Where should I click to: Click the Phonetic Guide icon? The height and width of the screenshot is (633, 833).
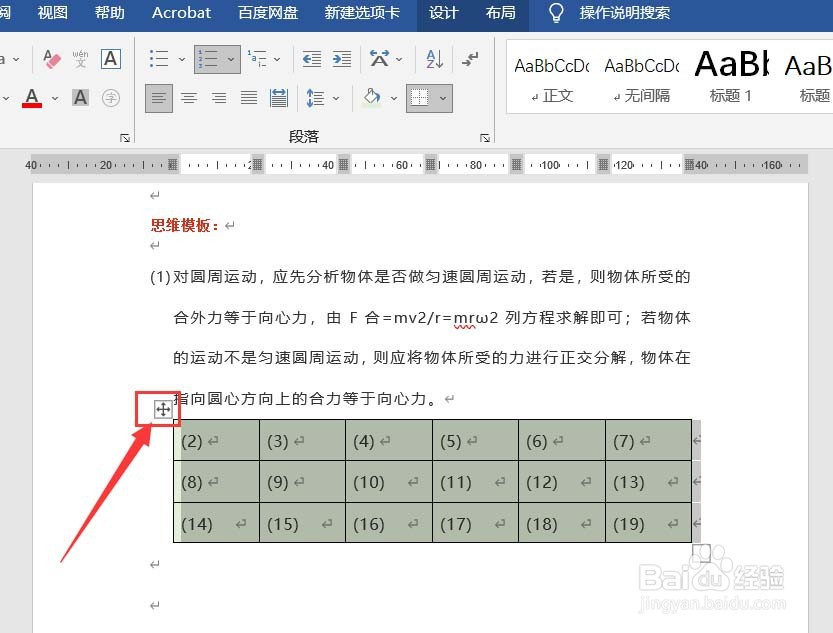click(x=80, y=59)
